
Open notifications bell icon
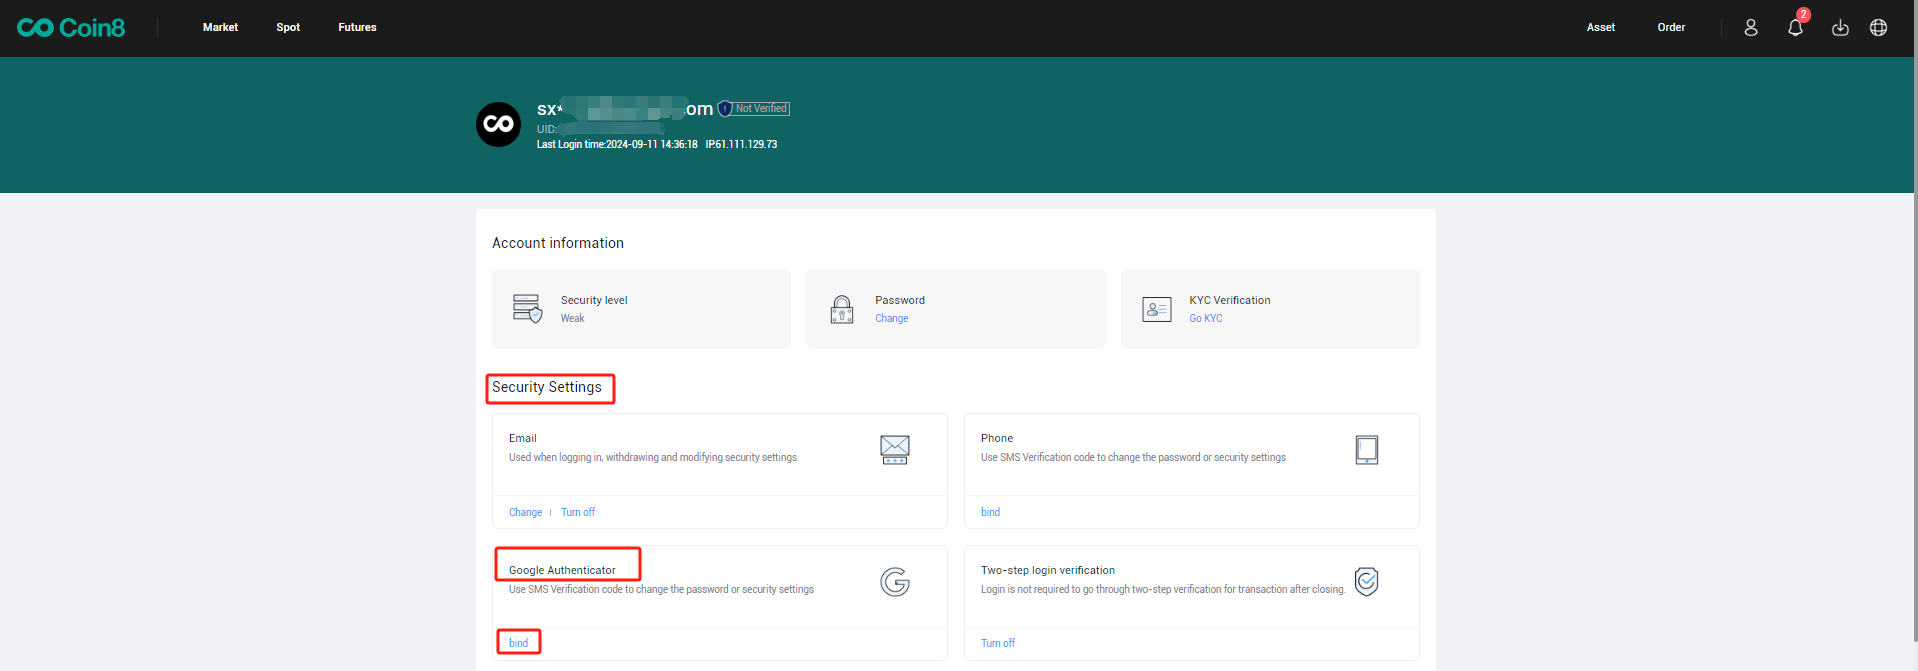click(1795, 28)
